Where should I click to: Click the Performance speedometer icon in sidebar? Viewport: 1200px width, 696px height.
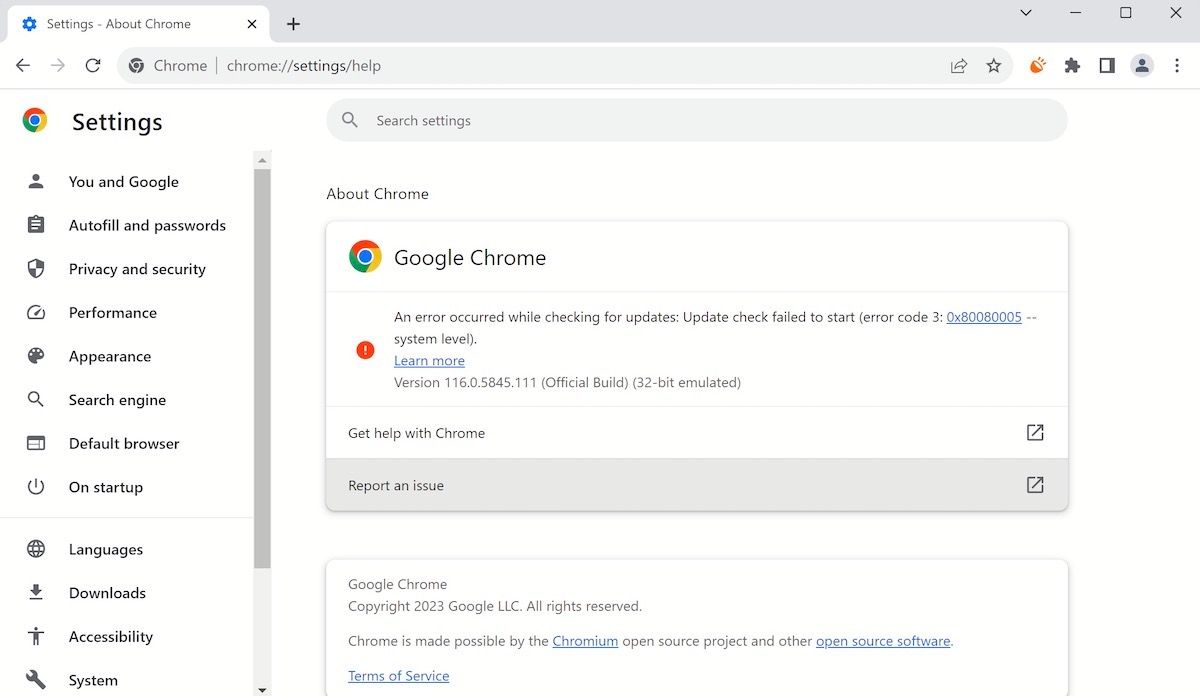click(x=36, y=312)
